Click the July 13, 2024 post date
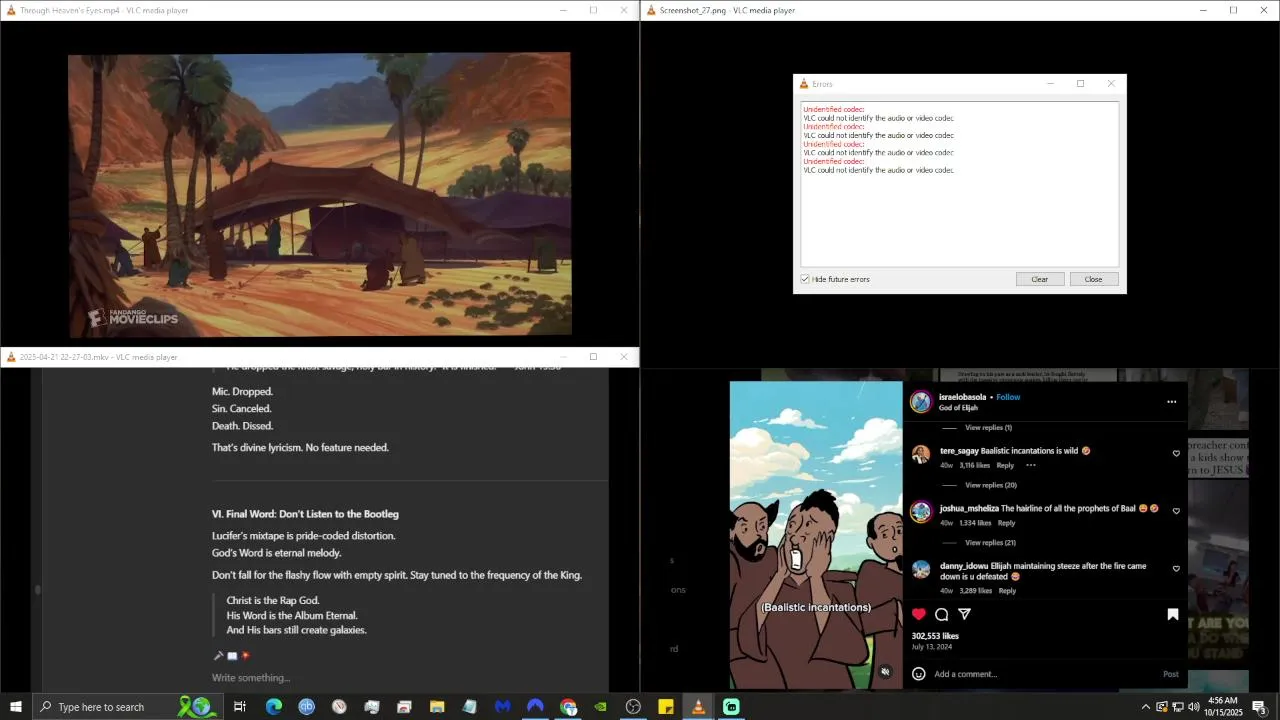1280x720 pixels. pyautogui.click(x=931, y=647)
